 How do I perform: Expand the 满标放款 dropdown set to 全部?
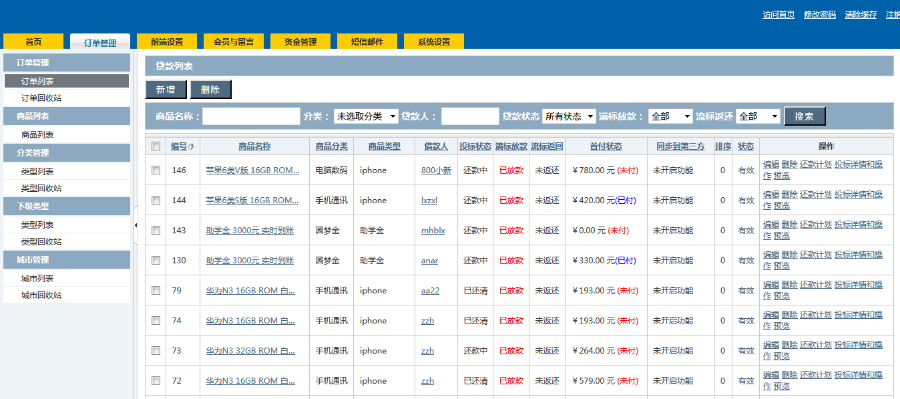670,116
